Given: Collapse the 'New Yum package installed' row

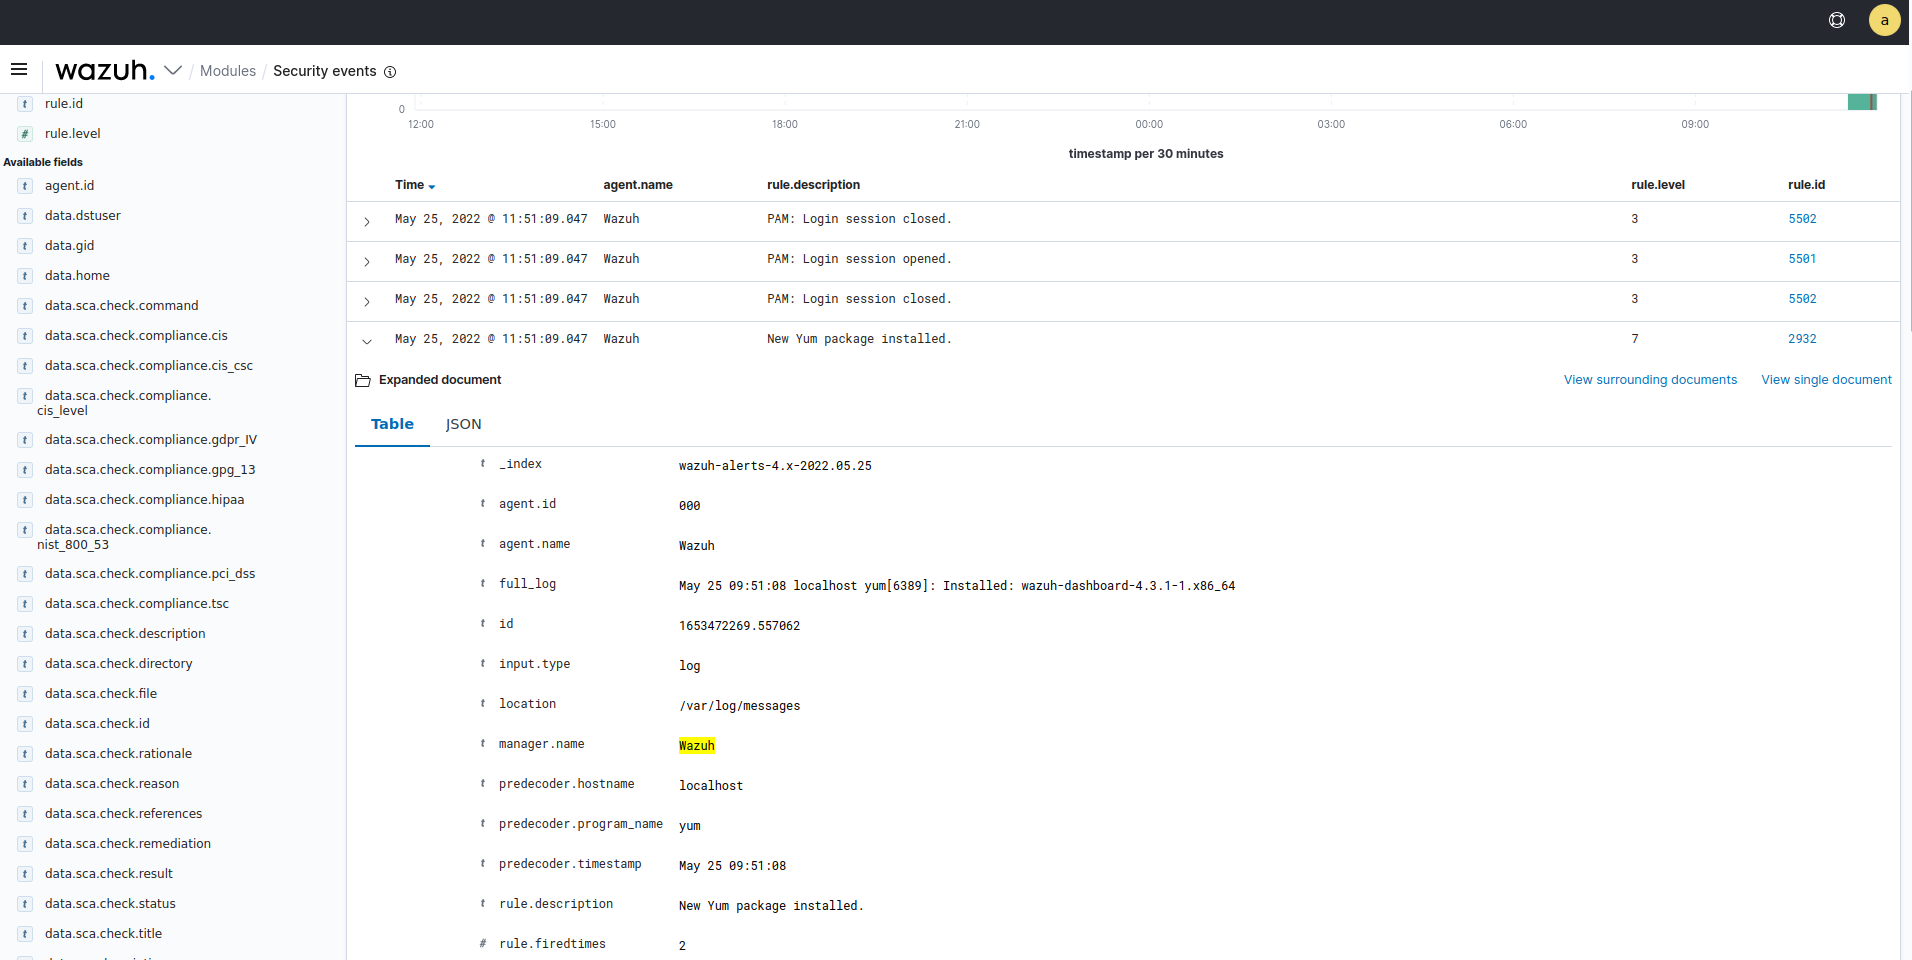Looking at the screenshot, I should [367, 342].
